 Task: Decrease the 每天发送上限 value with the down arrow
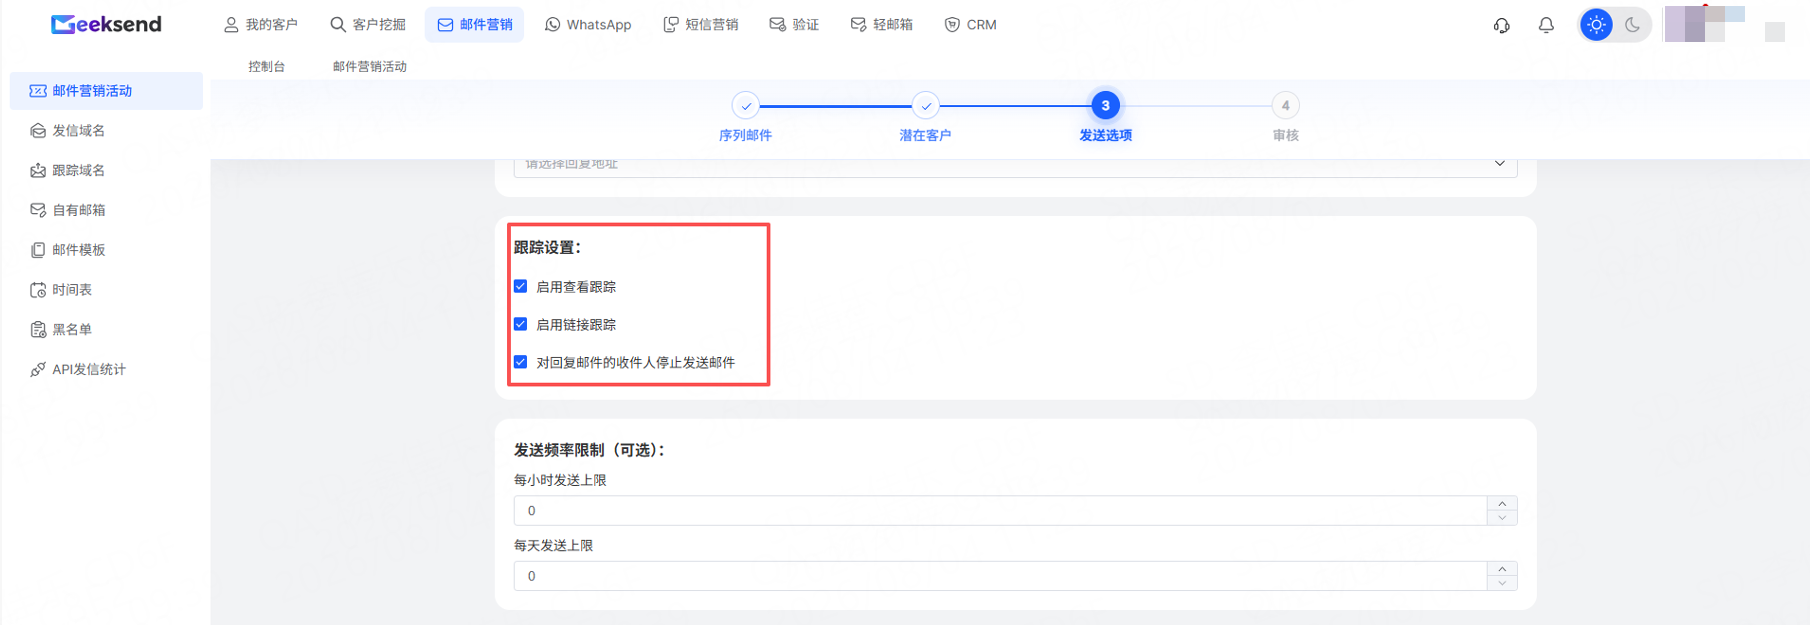pos(1502,583)
